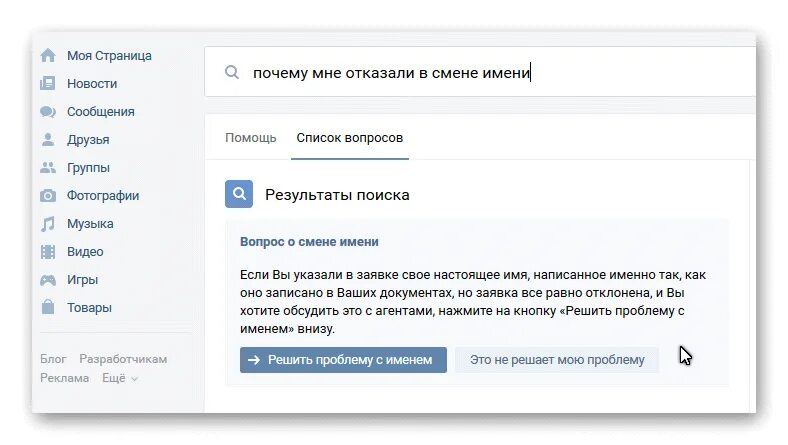Open the Сообщения chat bubble icon

point(48,112)
